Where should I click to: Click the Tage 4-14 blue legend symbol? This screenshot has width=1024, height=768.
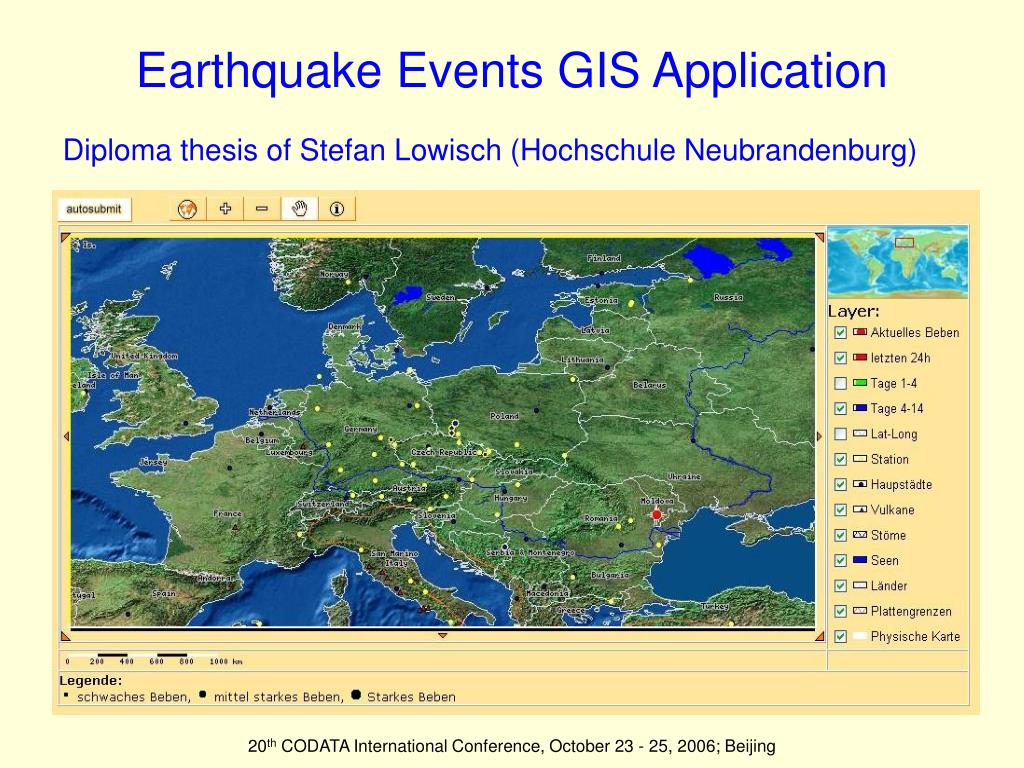tap(860, 408)
